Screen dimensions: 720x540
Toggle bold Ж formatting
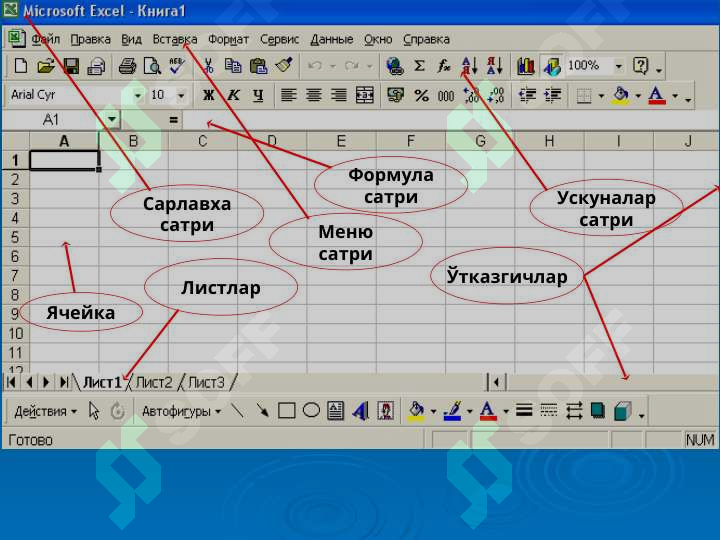pyautogui.click(x=208, y=95)
